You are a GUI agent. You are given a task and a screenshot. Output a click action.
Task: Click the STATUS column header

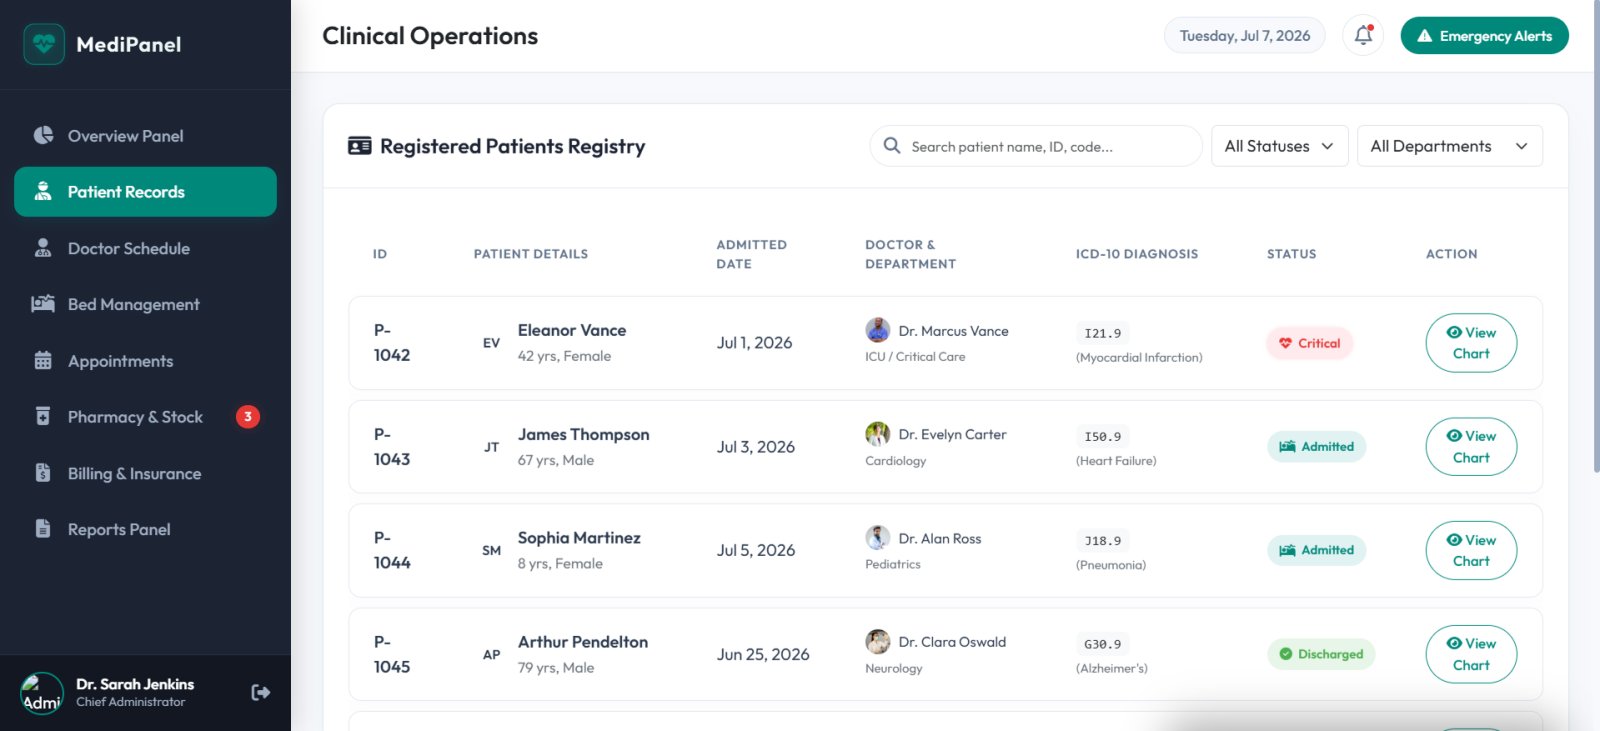pos(1292,254)
